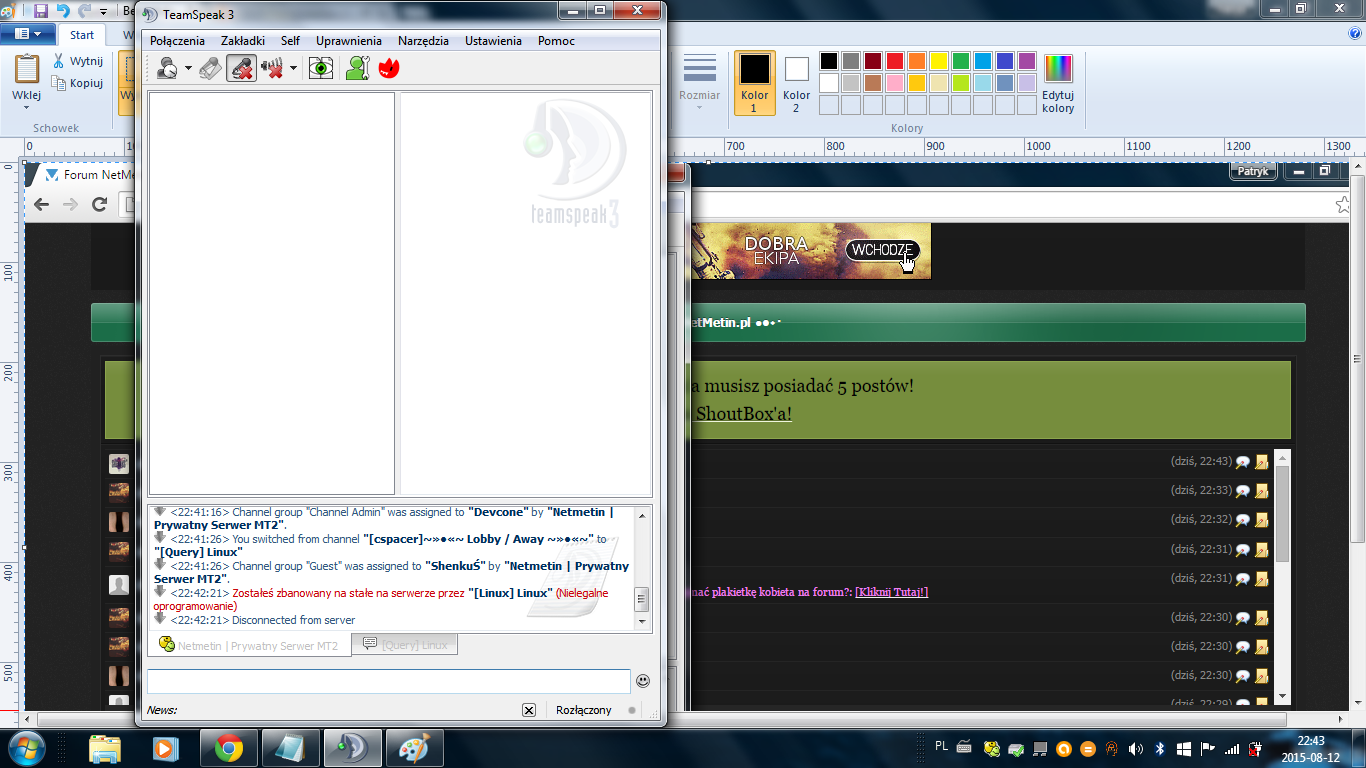Open the Narzędzia menu
The image size is (1366, 768).
pos(423,41)
